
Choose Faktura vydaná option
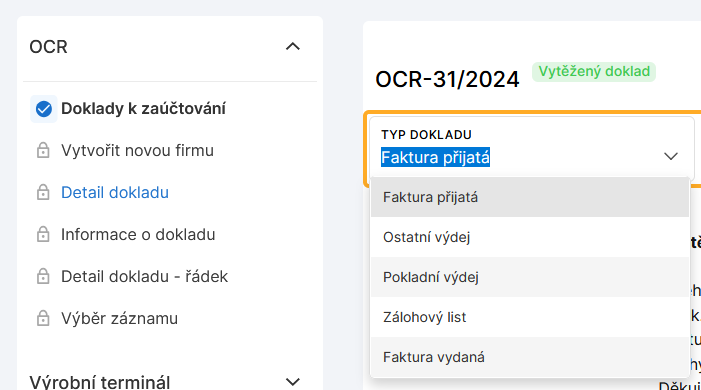530,357
